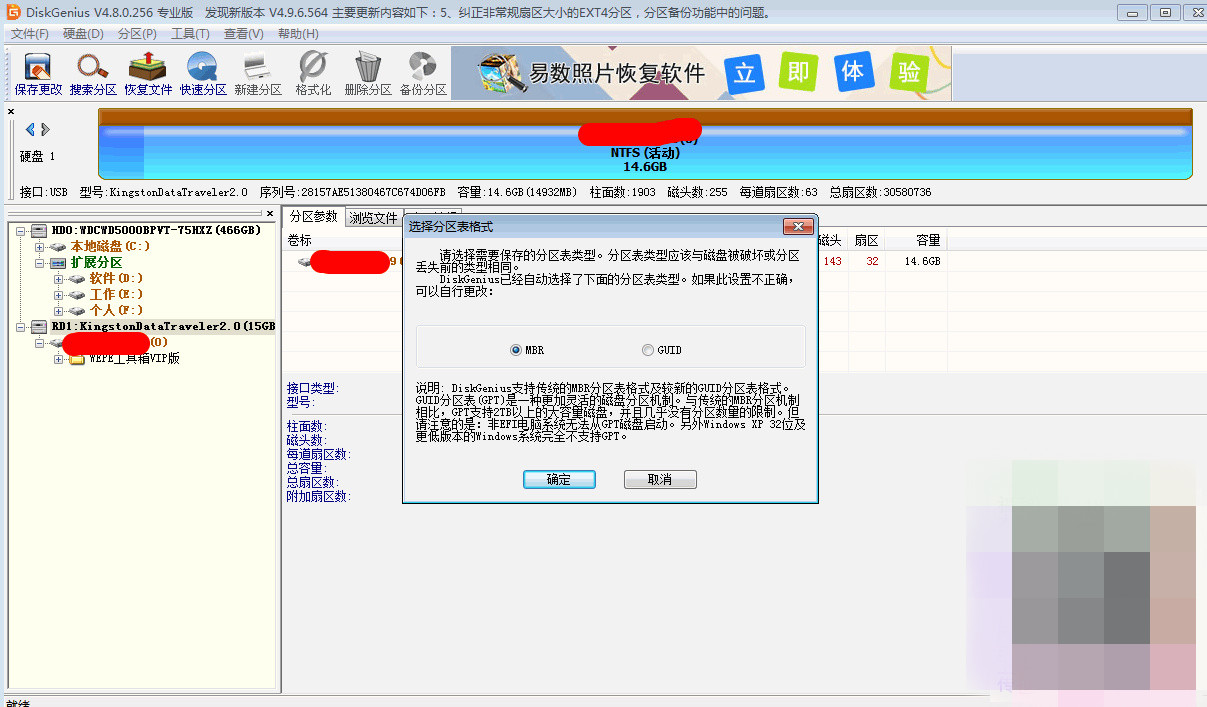This screenshot has height=707, width=1207.
Task: Click the 搜索分区 (Search Partitions) toolbar icon
Action: pos(93,74)
